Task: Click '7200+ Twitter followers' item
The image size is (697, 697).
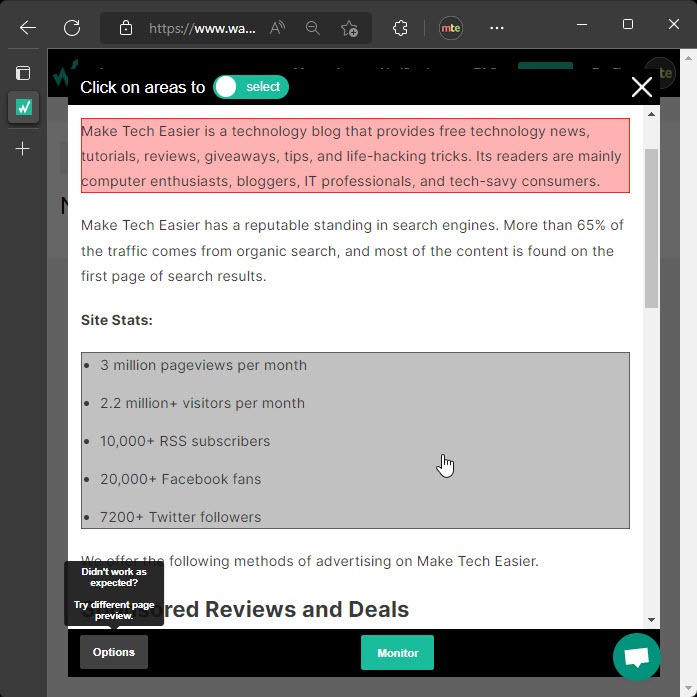Action: coord(180,517)
